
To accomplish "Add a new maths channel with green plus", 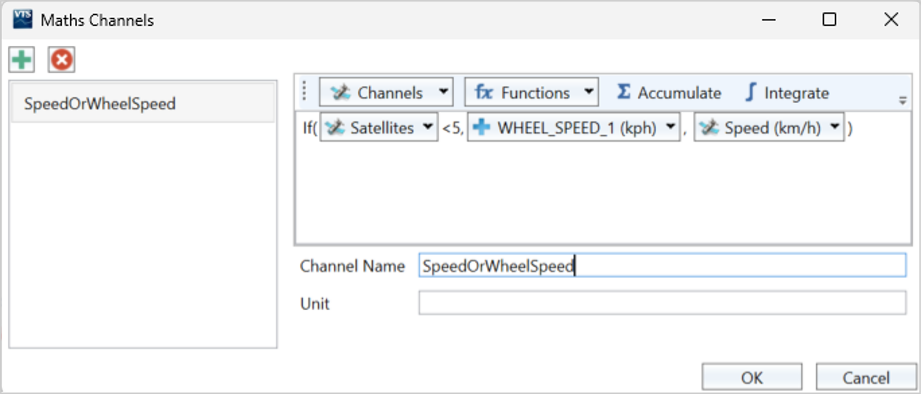I will coord(22,60).
